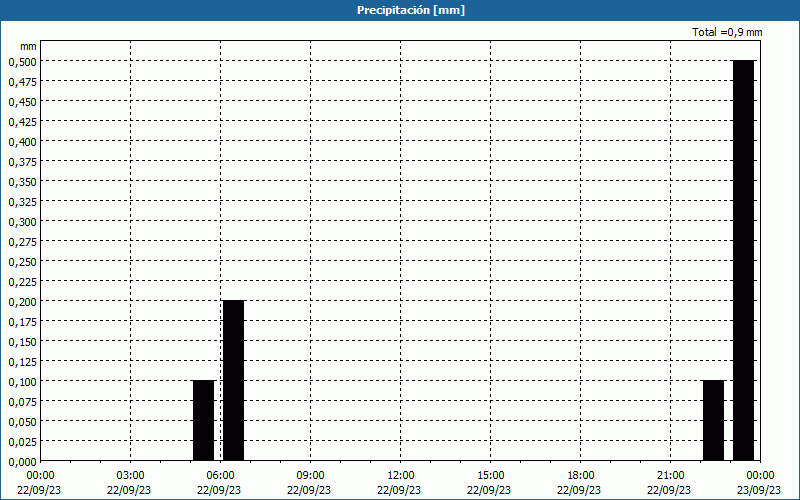This screenshot has height=500, width=800.
Task: Click the 'Total =0,9 mm' label
Action: [x=727, y=32]
